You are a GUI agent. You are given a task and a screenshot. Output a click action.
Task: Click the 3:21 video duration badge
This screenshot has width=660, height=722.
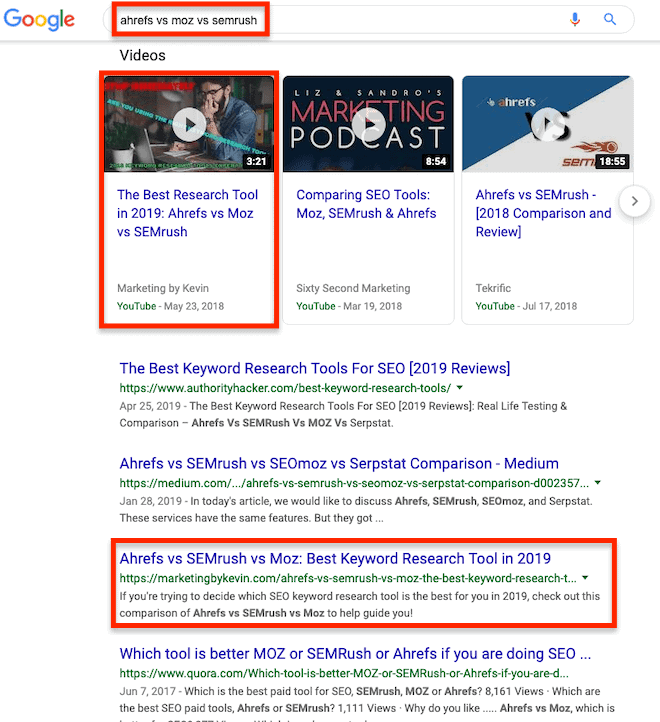click(257, 162)
